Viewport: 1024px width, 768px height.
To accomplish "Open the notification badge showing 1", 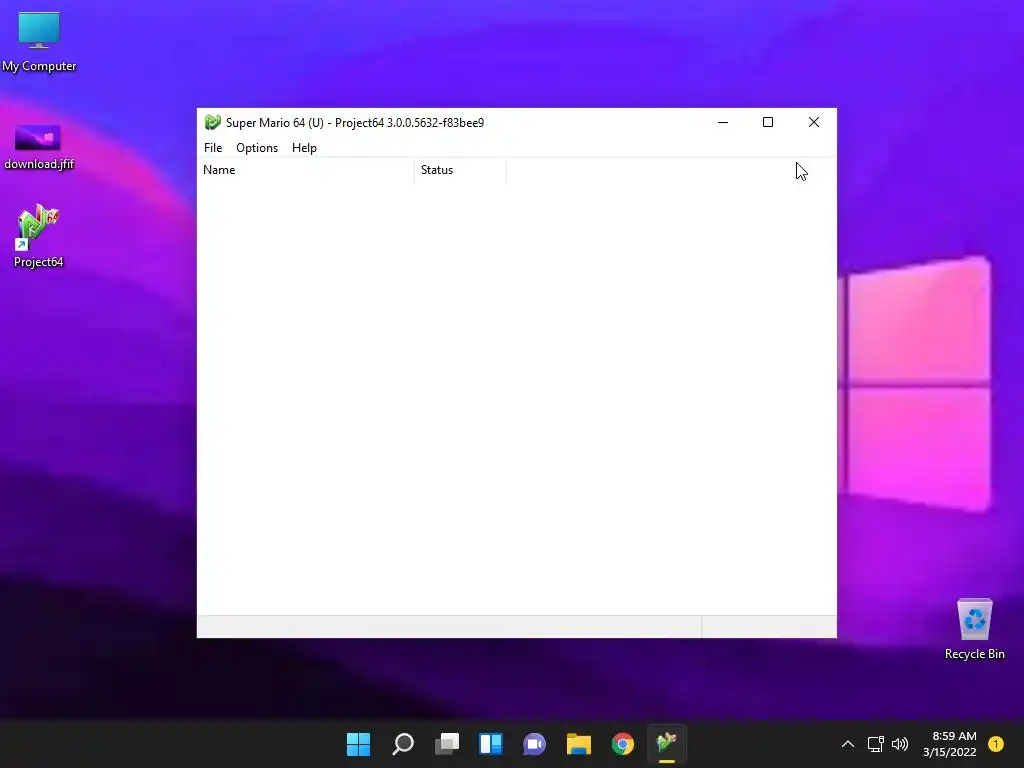I will 996,744.
